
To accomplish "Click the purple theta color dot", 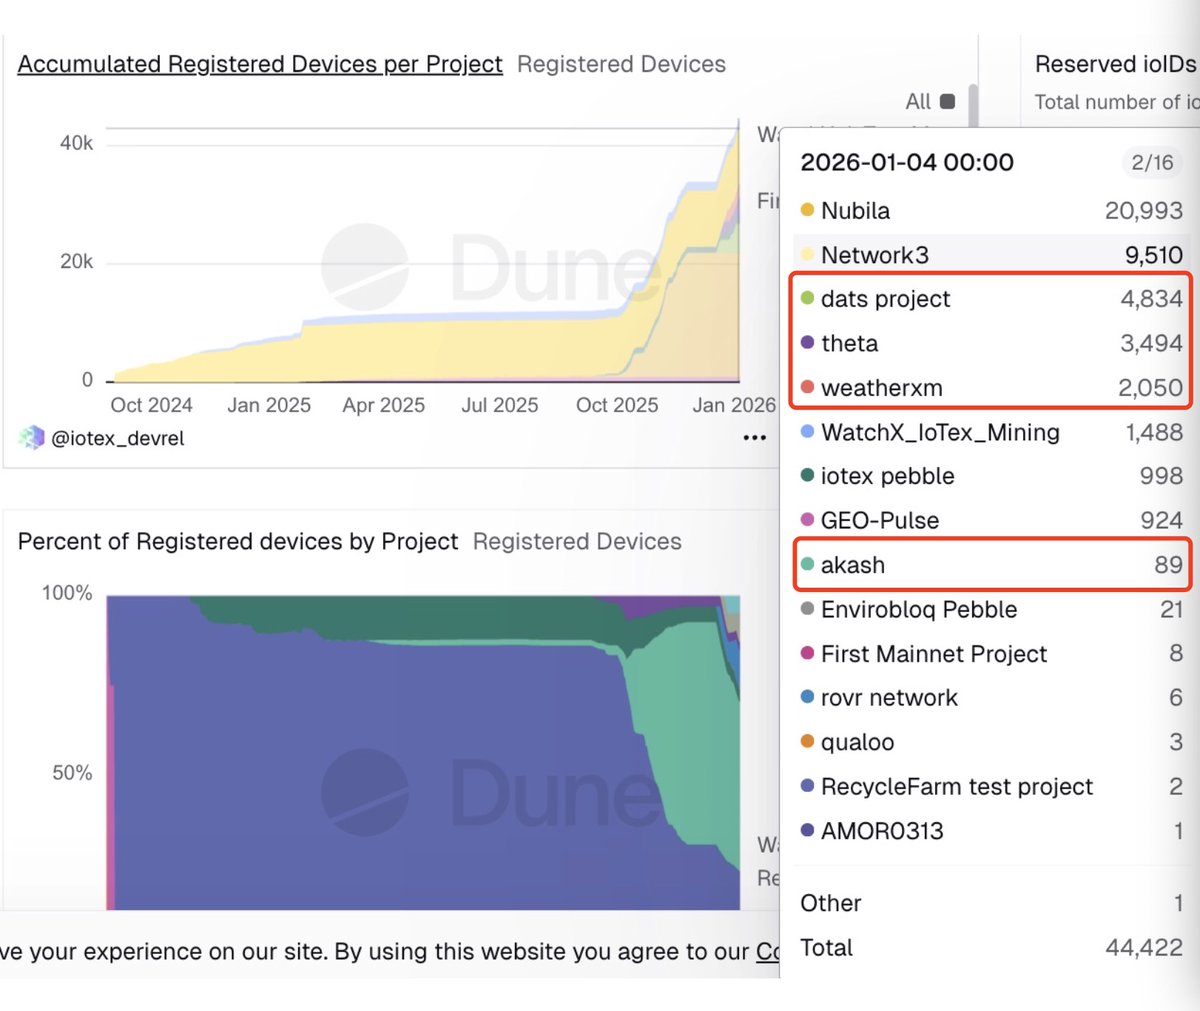I will pyautogui.click(x=807, y=343).
